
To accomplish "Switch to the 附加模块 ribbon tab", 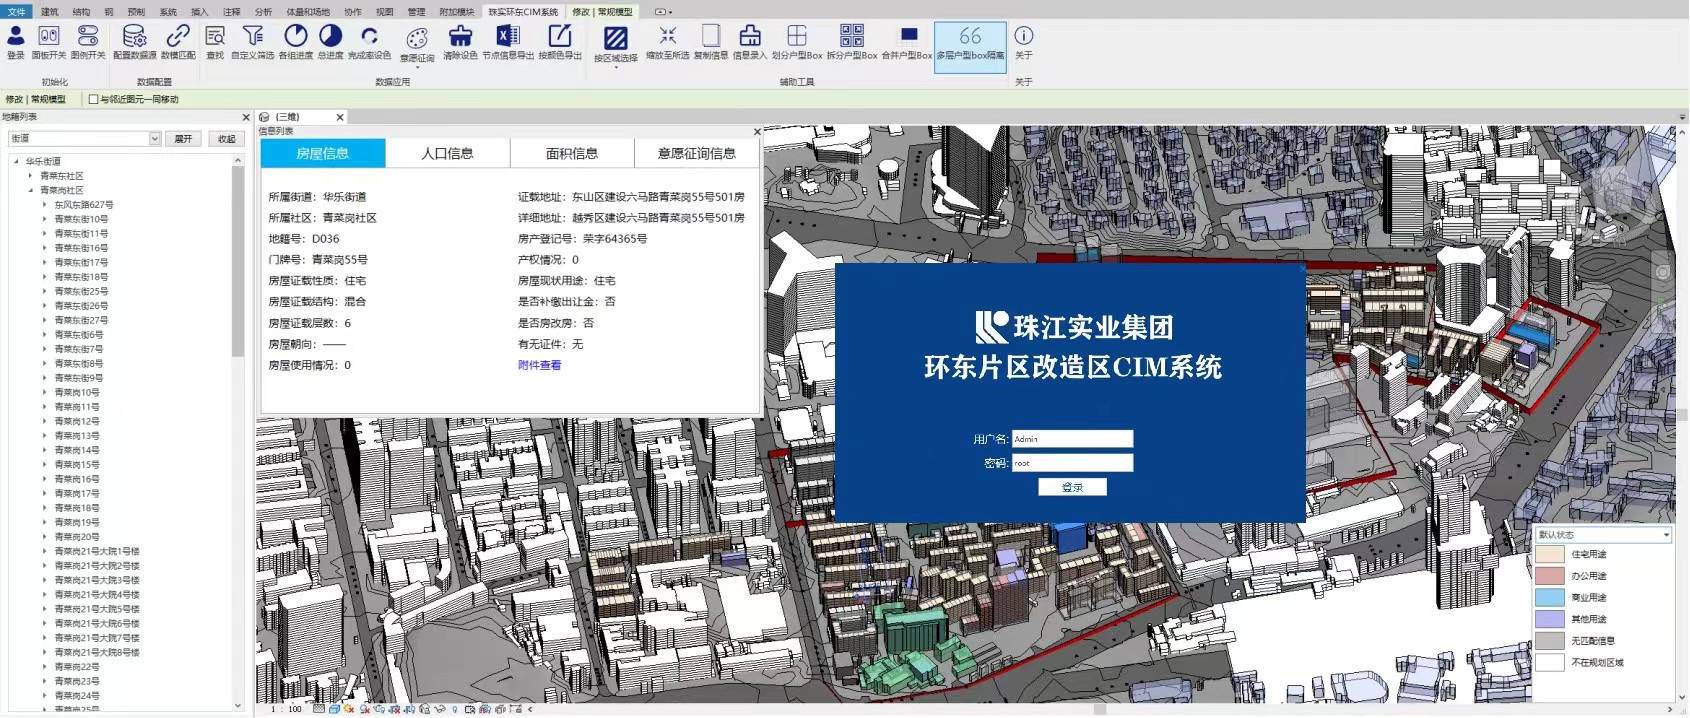I will [457, 12].
